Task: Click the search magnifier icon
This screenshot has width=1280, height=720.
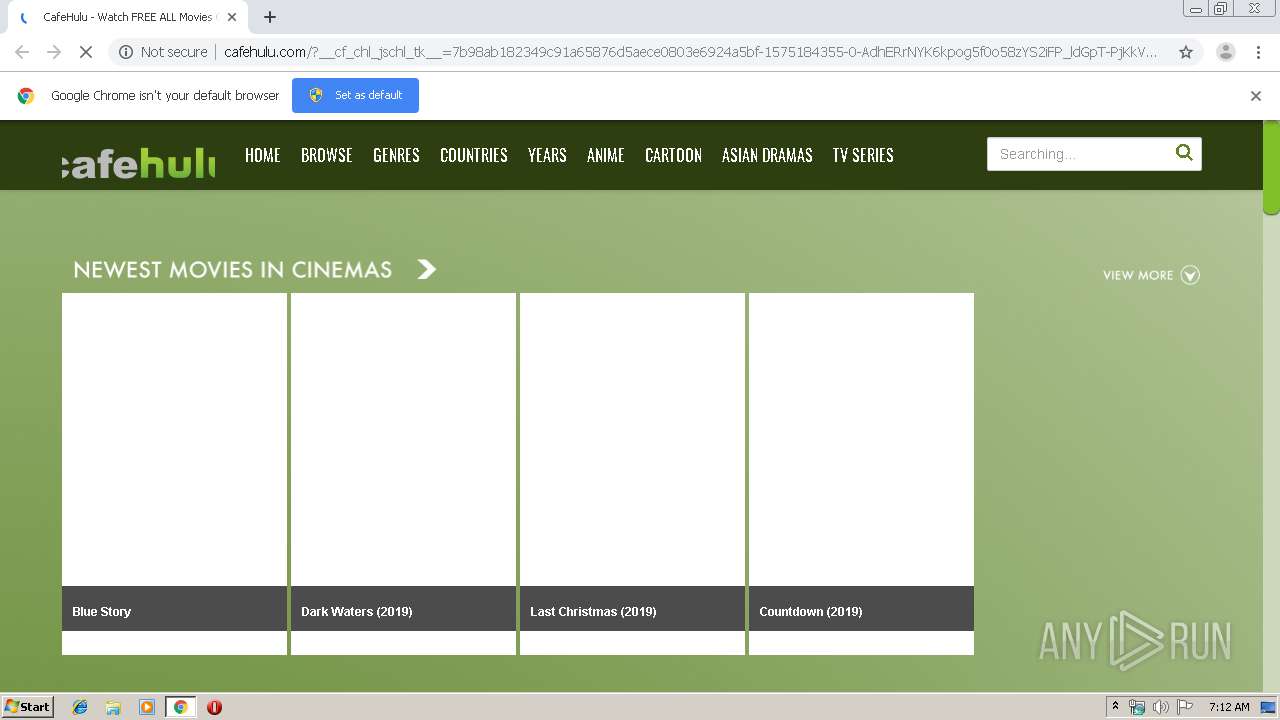Action: pos(1184,153)
